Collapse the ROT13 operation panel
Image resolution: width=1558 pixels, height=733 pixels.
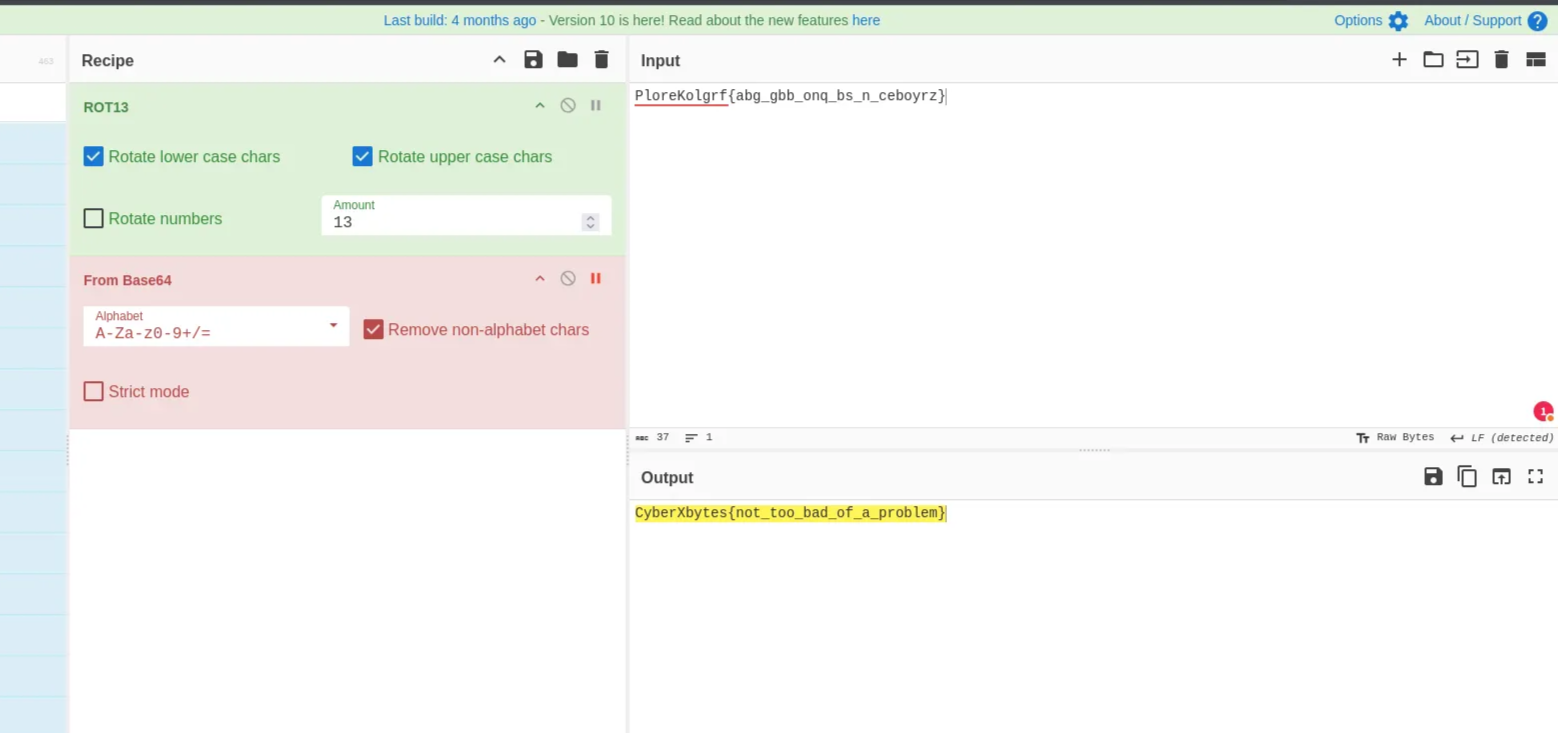coord(540,106)
